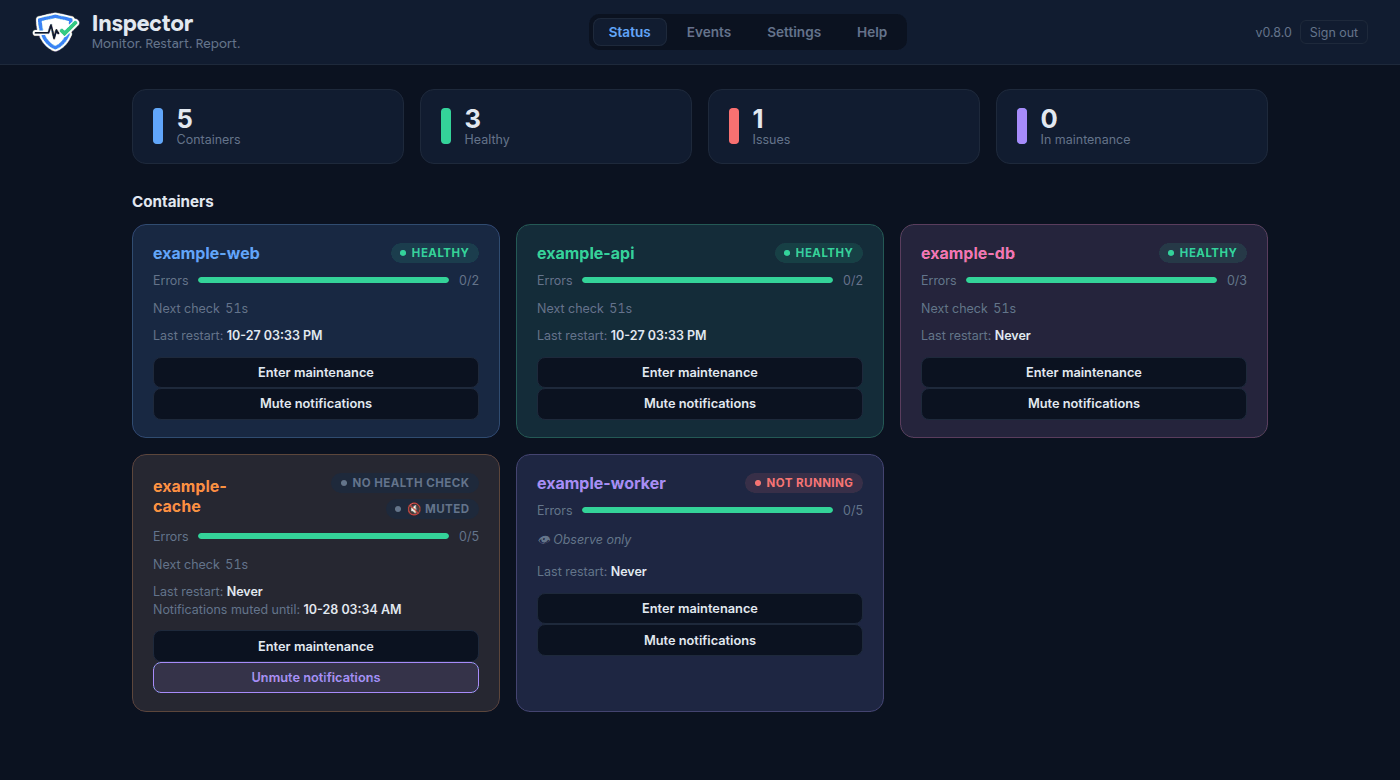The image size is (1400, 780).
Task: Click the example-cache errors progress bar
Action: 324,536
